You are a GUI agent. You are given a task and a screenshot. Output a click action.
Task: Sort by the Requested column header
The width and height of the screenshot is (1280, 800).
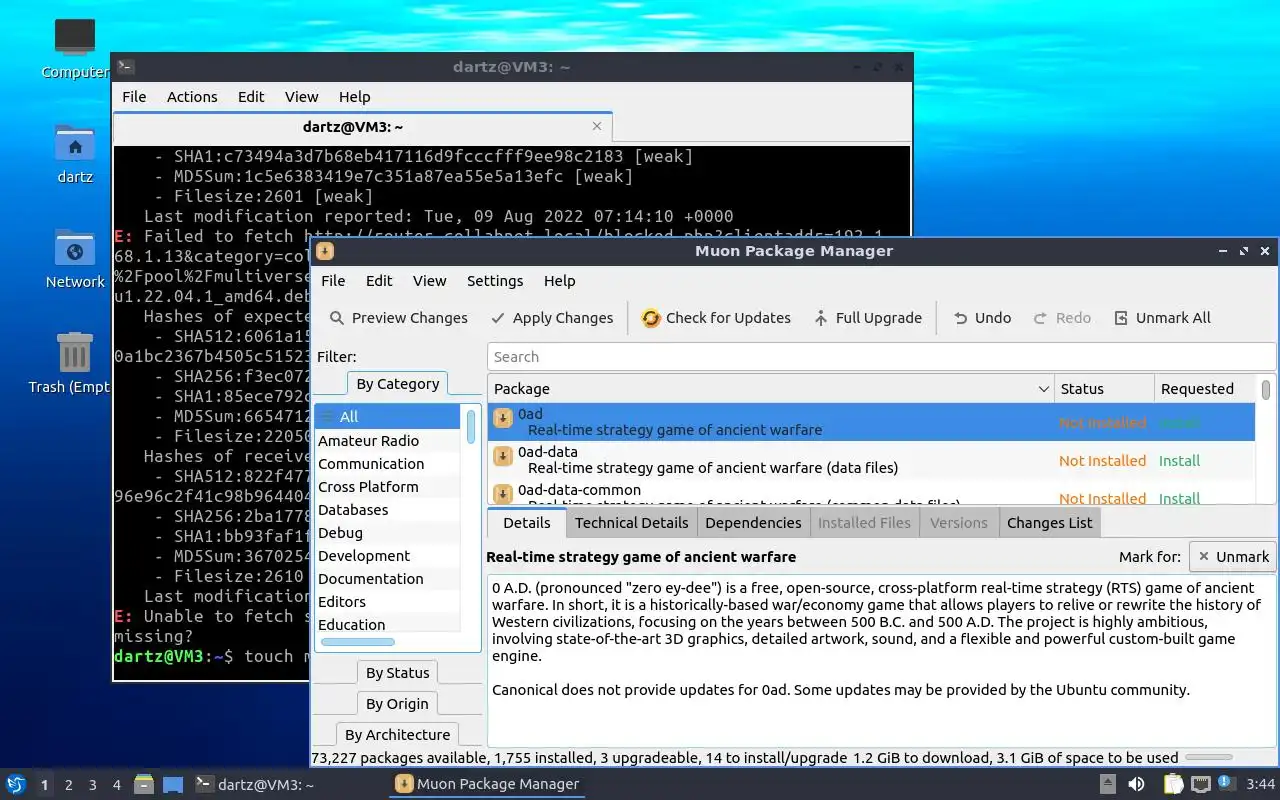[1205, 389]
